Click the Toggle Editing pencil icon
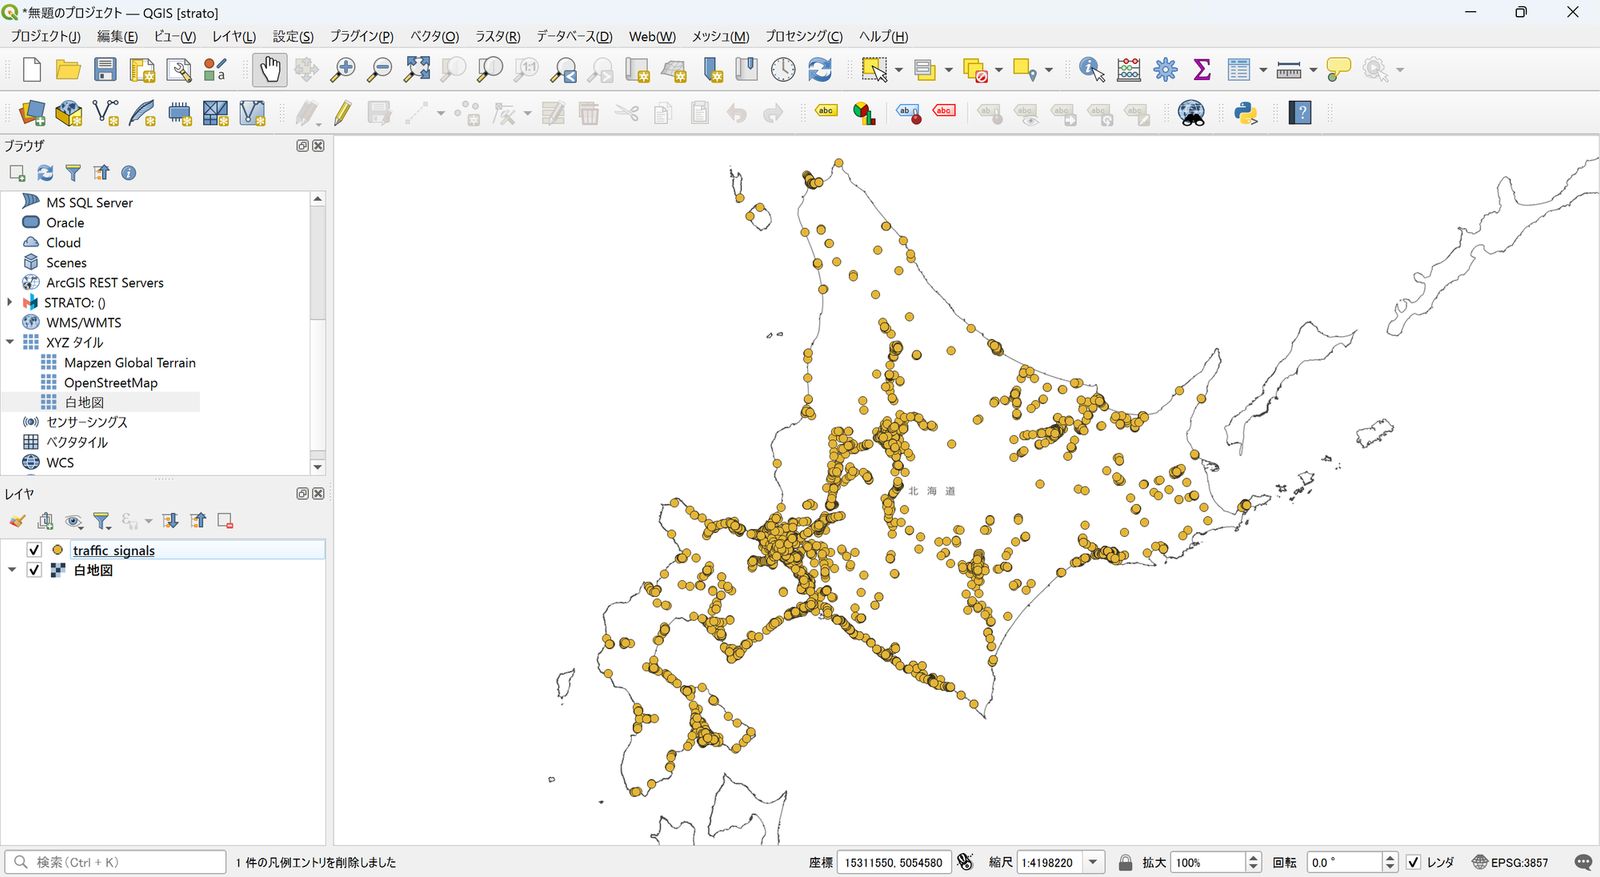The height and width of the screenshot is (877, 1600). click(x=342, y=113)
